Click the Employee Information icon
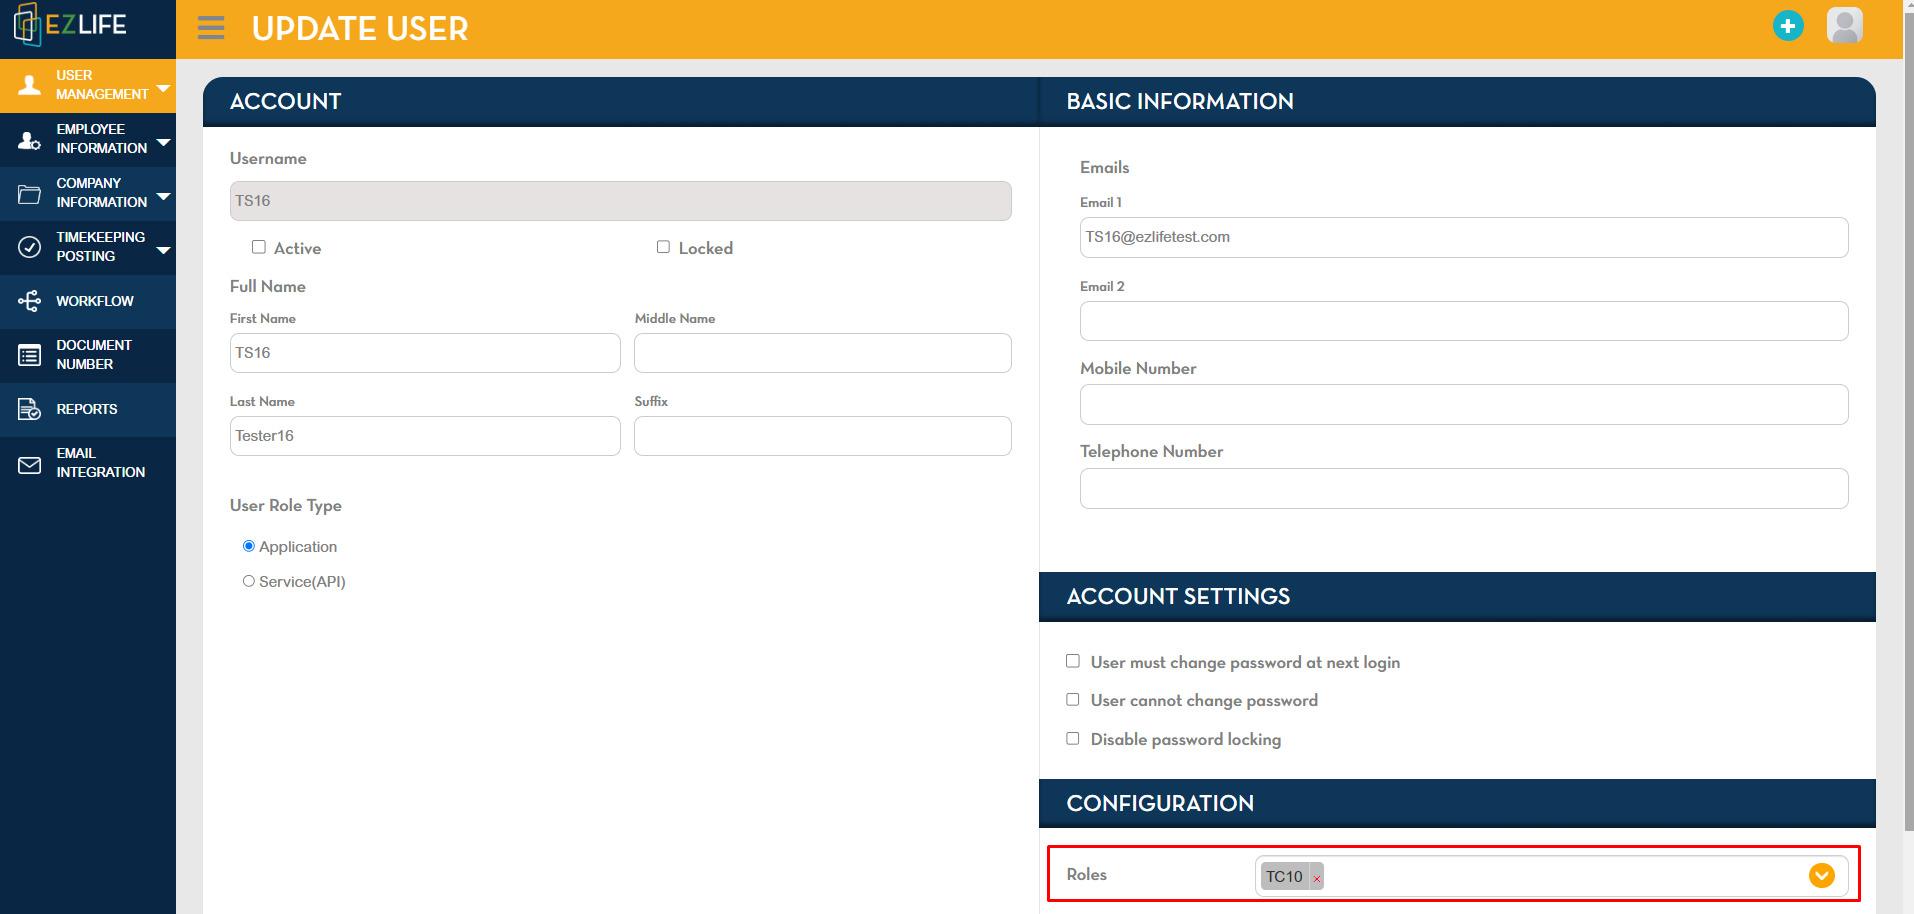The height and width of the screenshot is (914, 1914). 30,139
